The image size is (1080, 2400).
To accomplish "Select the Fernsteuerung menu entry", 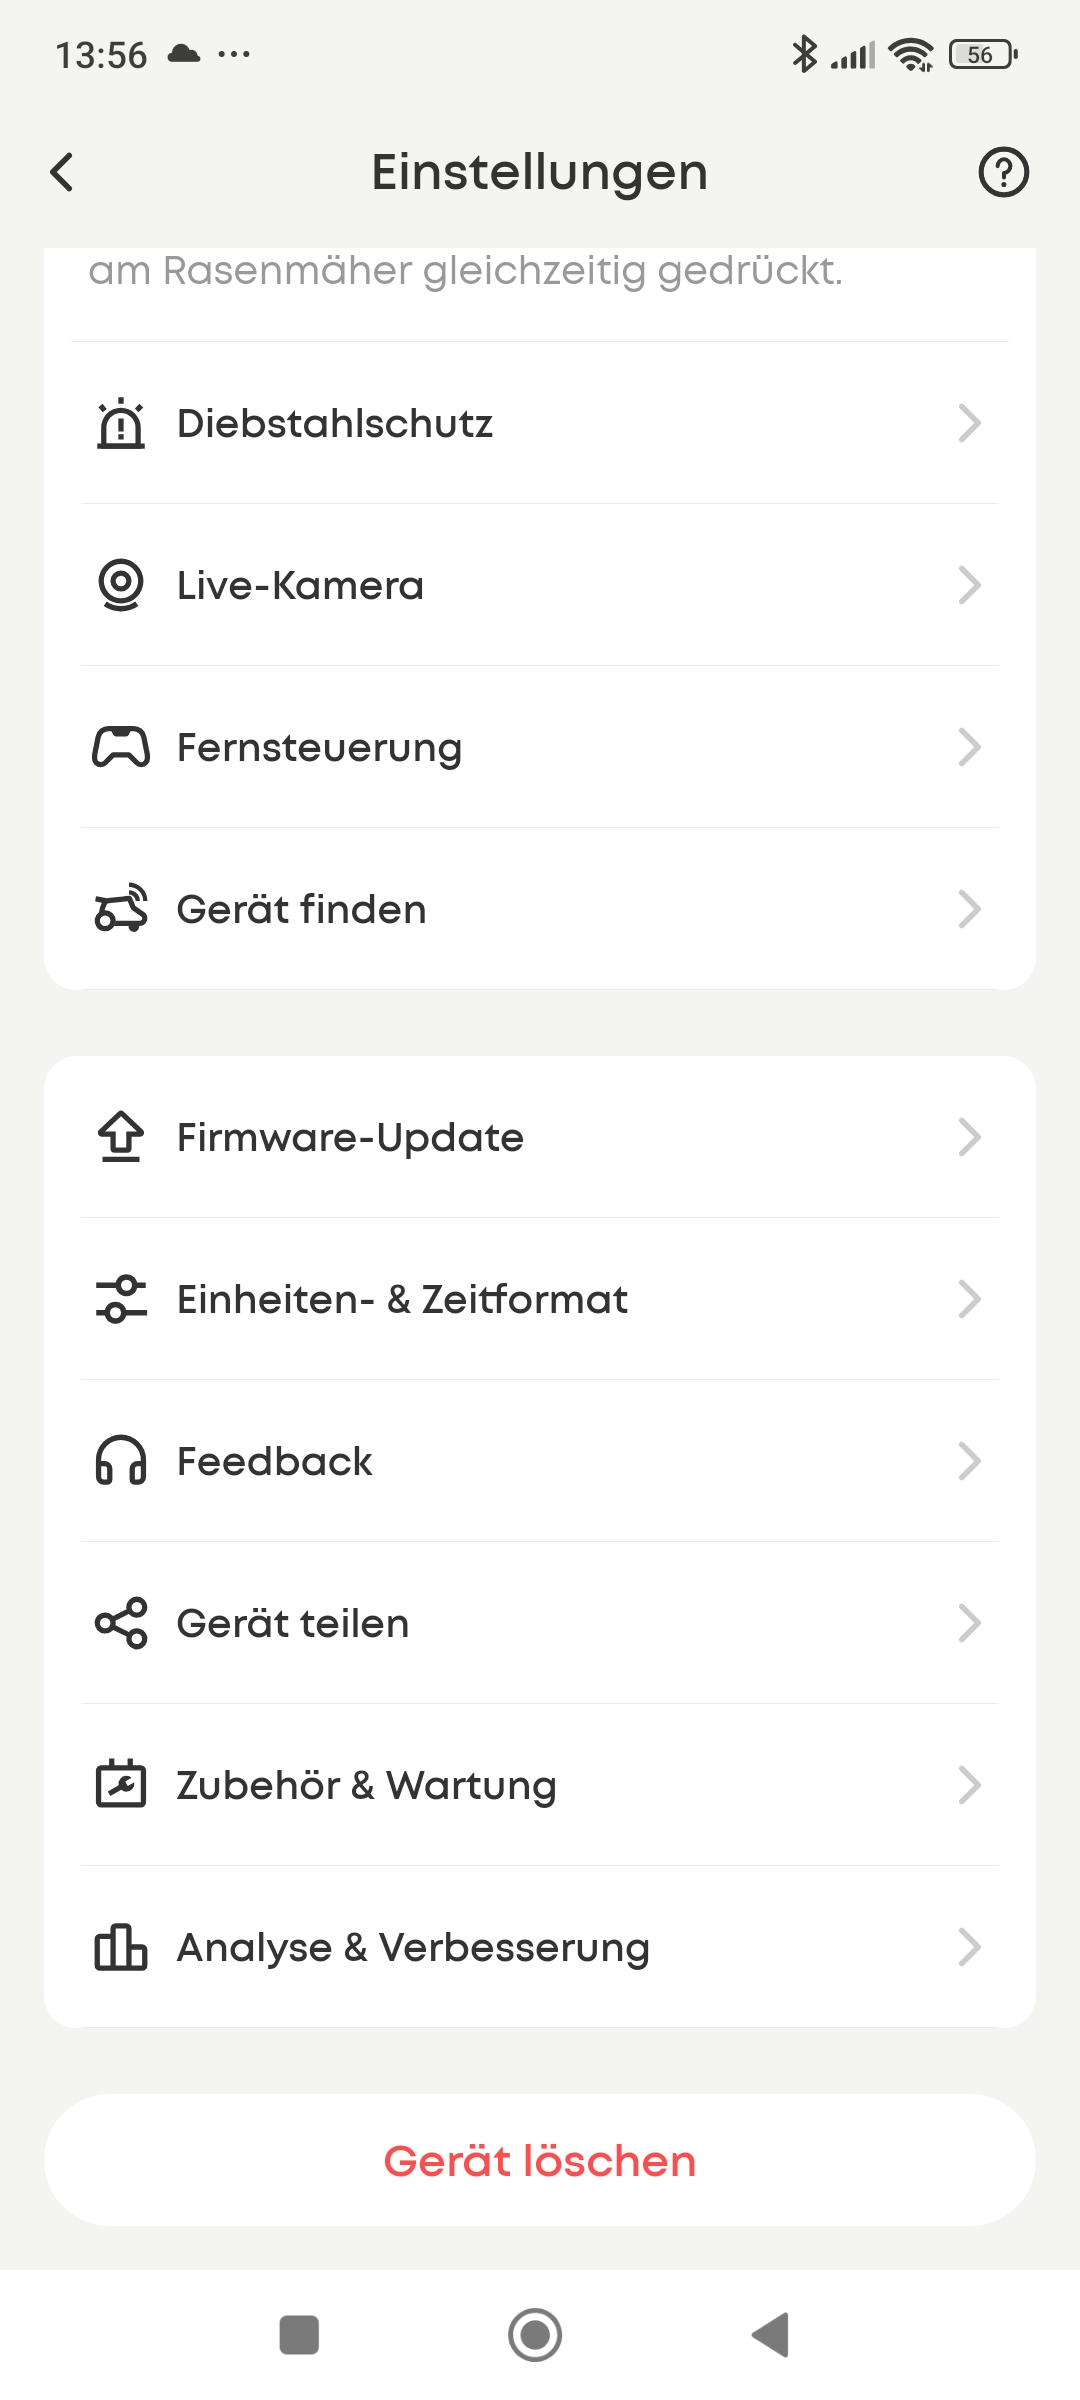I will click(319, 748).
